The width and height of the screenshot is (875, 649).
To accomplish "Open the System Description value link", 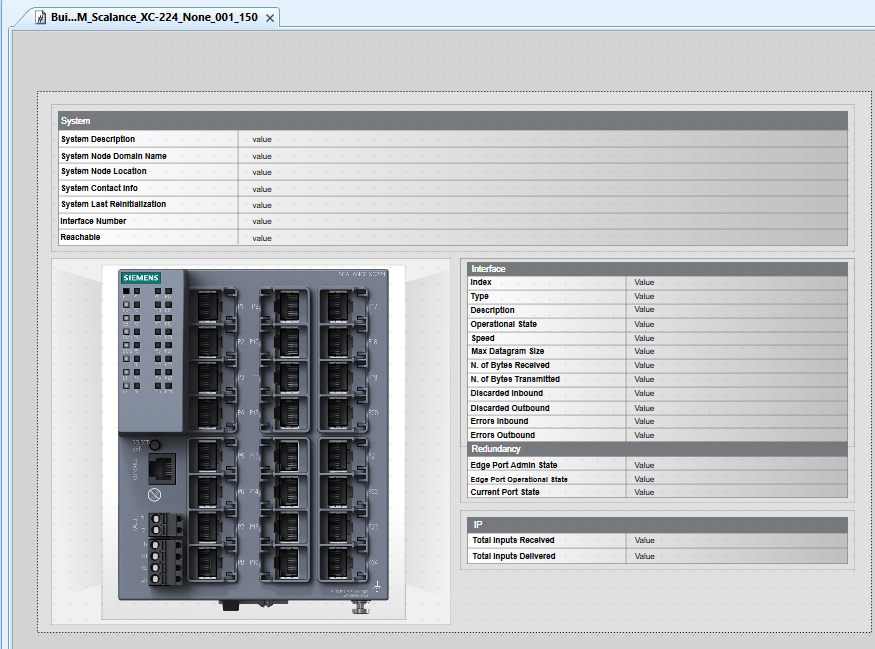I will pyautogui.click(x=259, y=139).
